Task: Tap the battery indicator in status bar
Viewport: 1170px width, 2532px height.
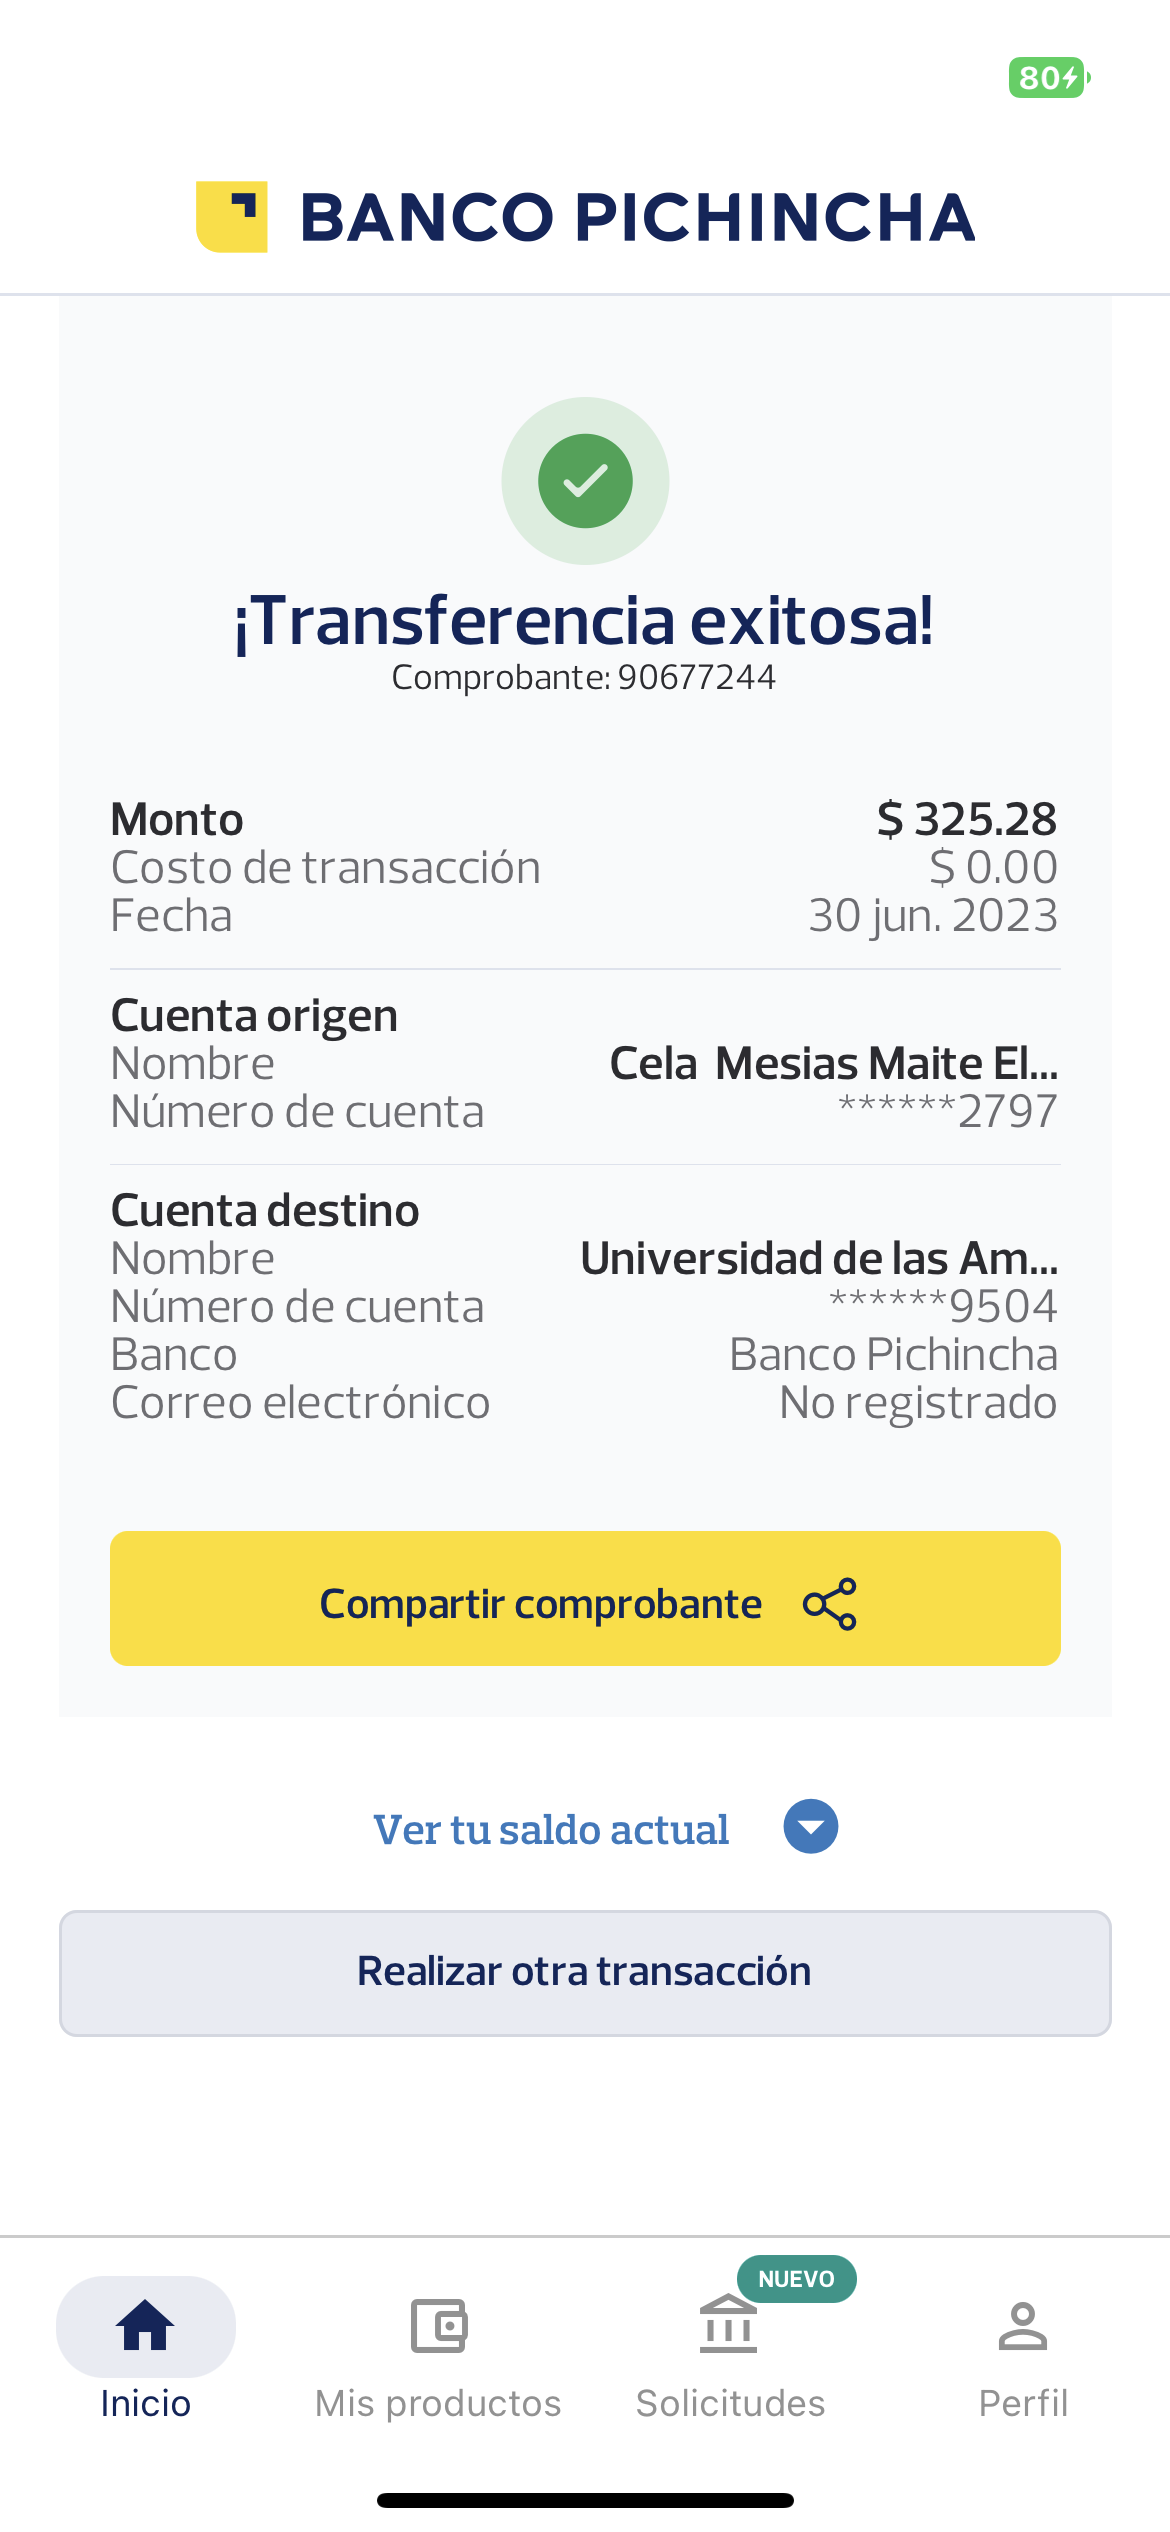Action: (x=1048, y=78)
